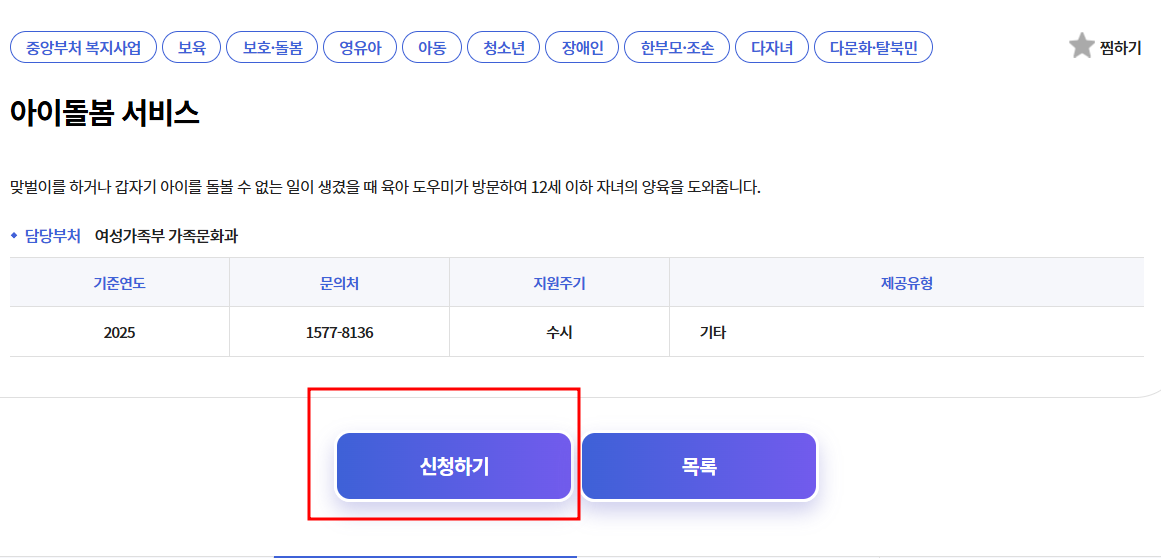Click the 2025 year cell
Image resolution: width=1161 pixels, height=558 pixels.
tap(119, 333)
